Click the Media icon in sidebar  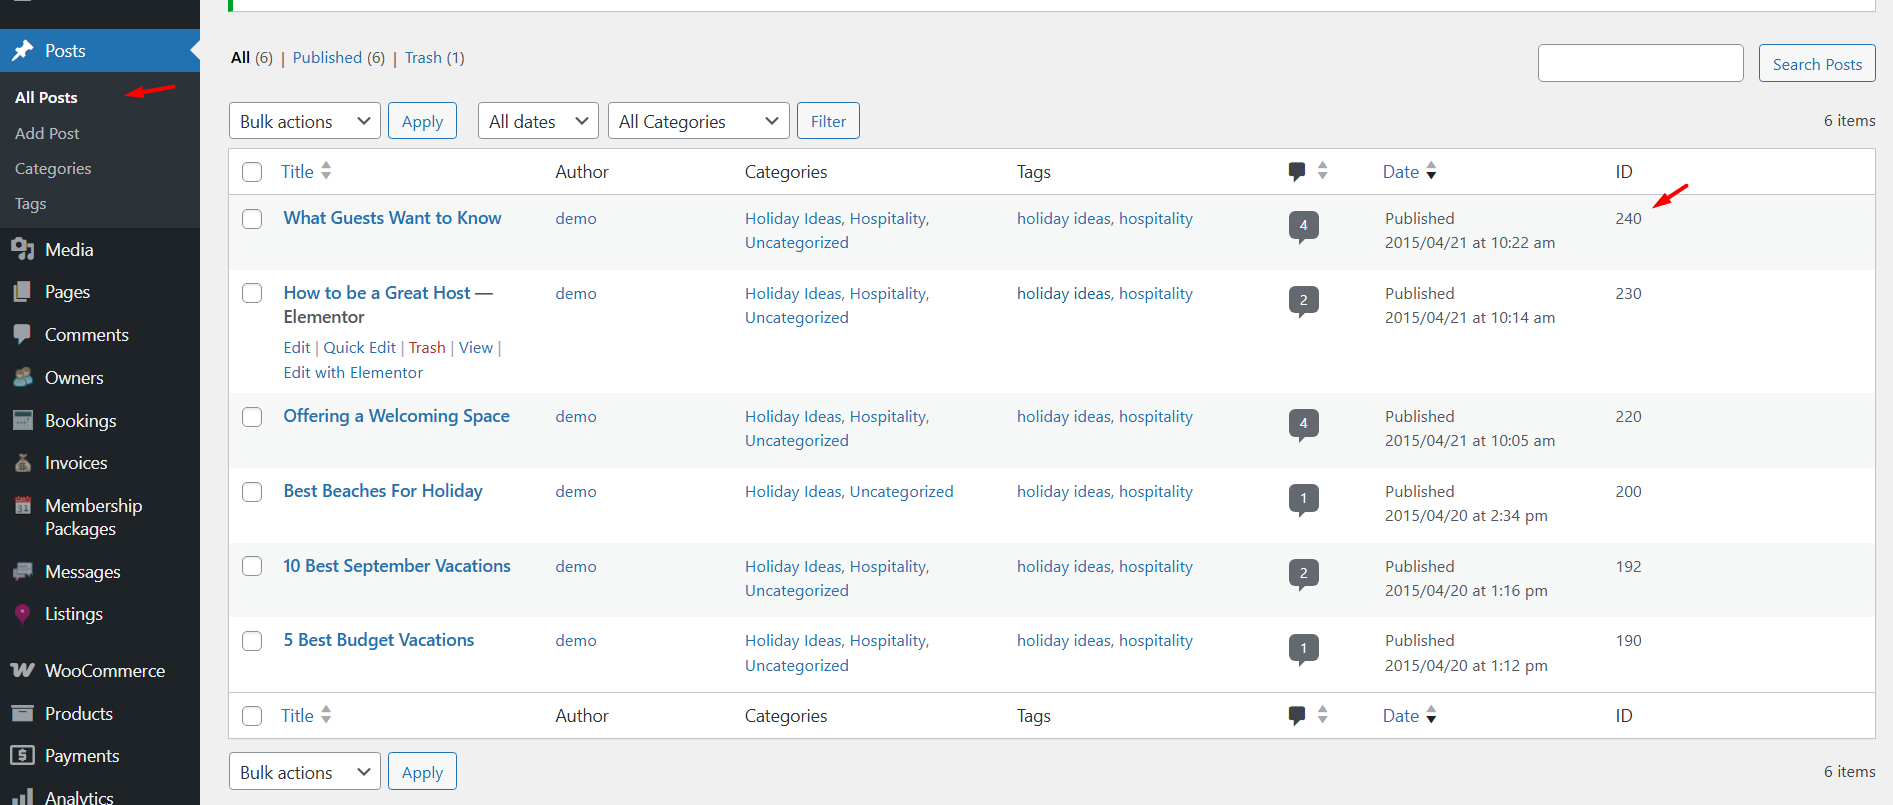22,250
